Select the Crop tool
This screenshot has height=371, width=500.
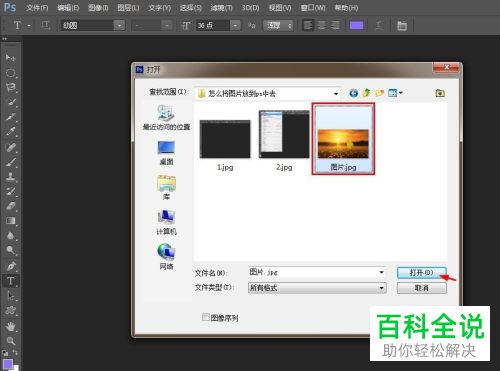coord(10,117)
